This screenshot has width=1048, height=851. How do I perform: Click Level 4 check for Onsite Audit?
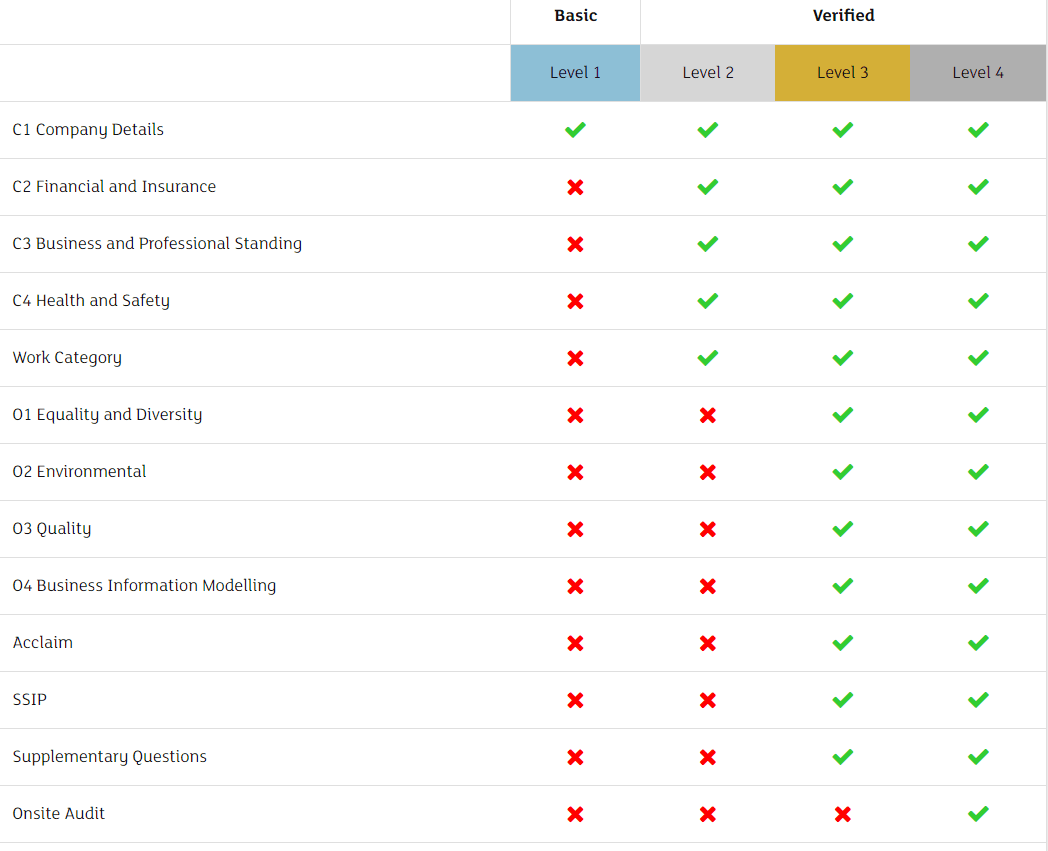pyautogui.click(x=978, y=814)
